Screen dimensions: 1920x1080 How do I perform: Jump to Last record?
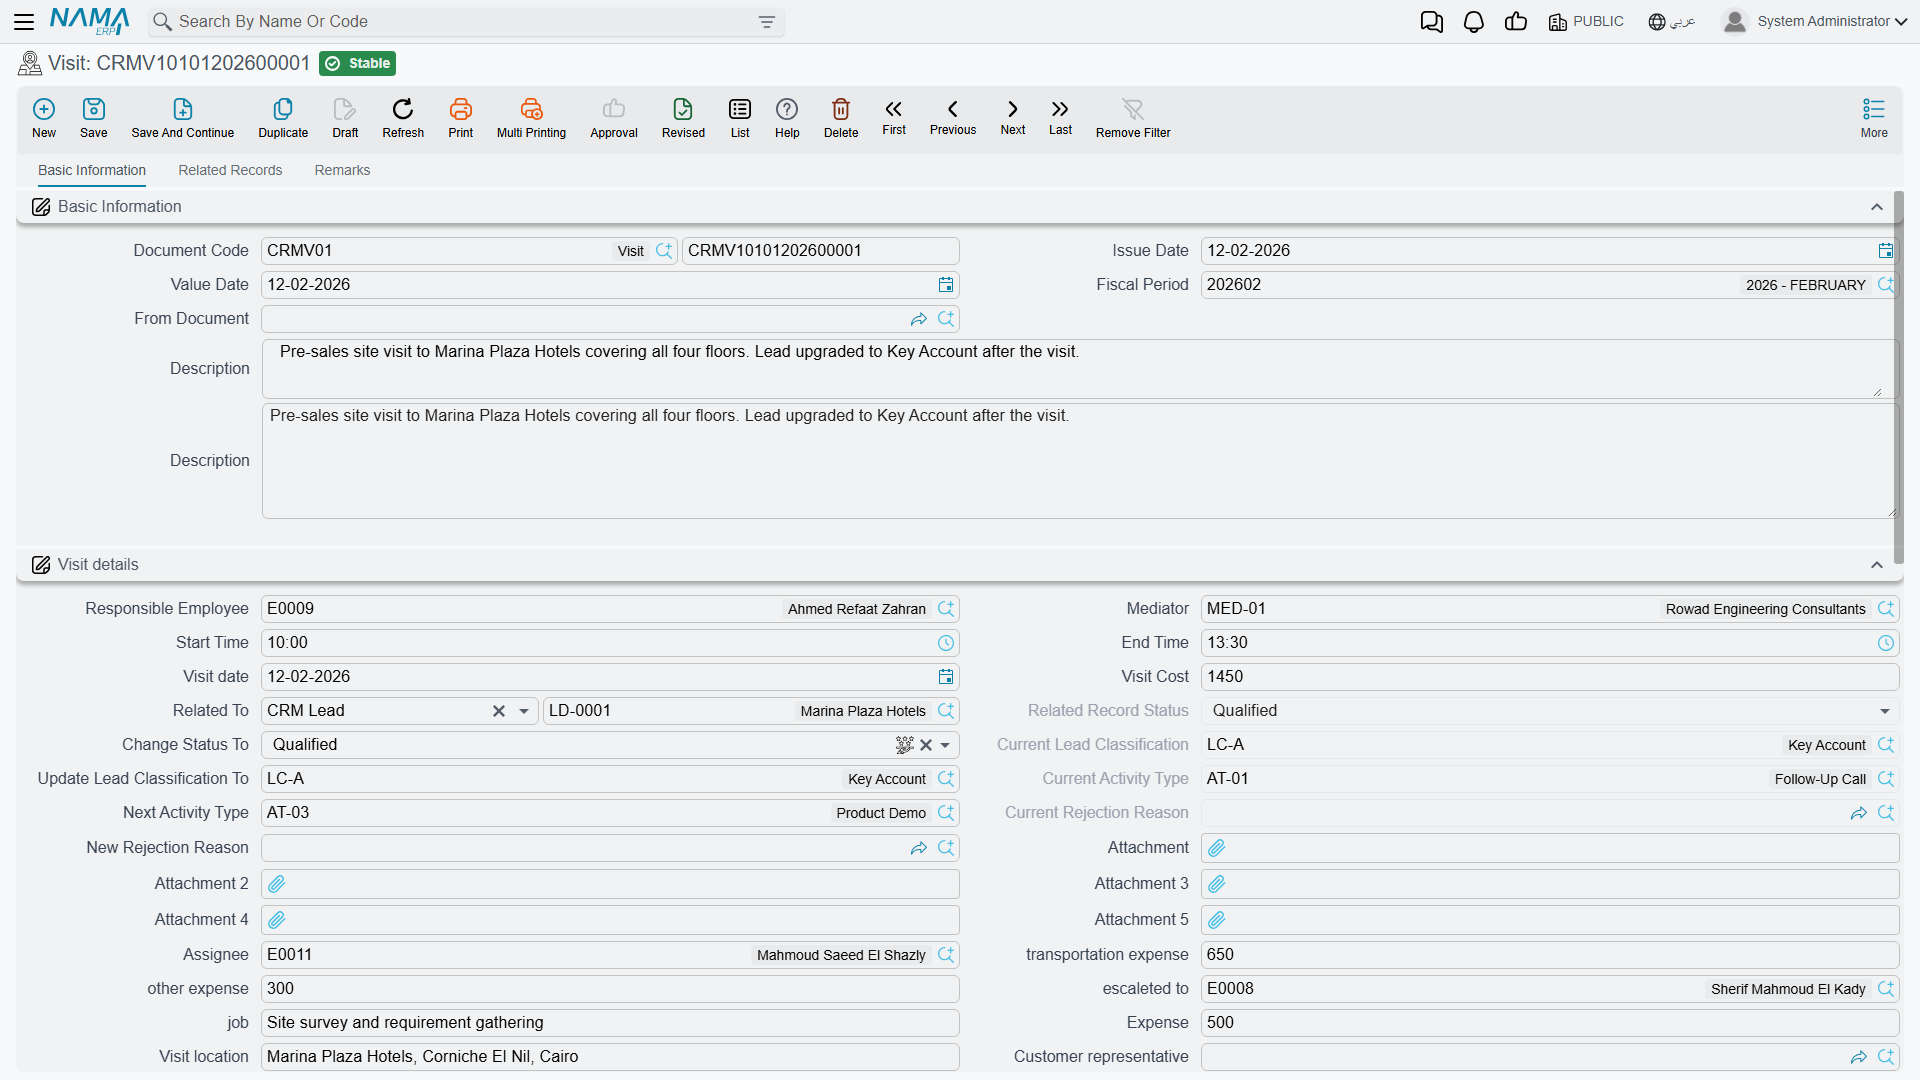pyautogui.click(x=1060, y=117)
